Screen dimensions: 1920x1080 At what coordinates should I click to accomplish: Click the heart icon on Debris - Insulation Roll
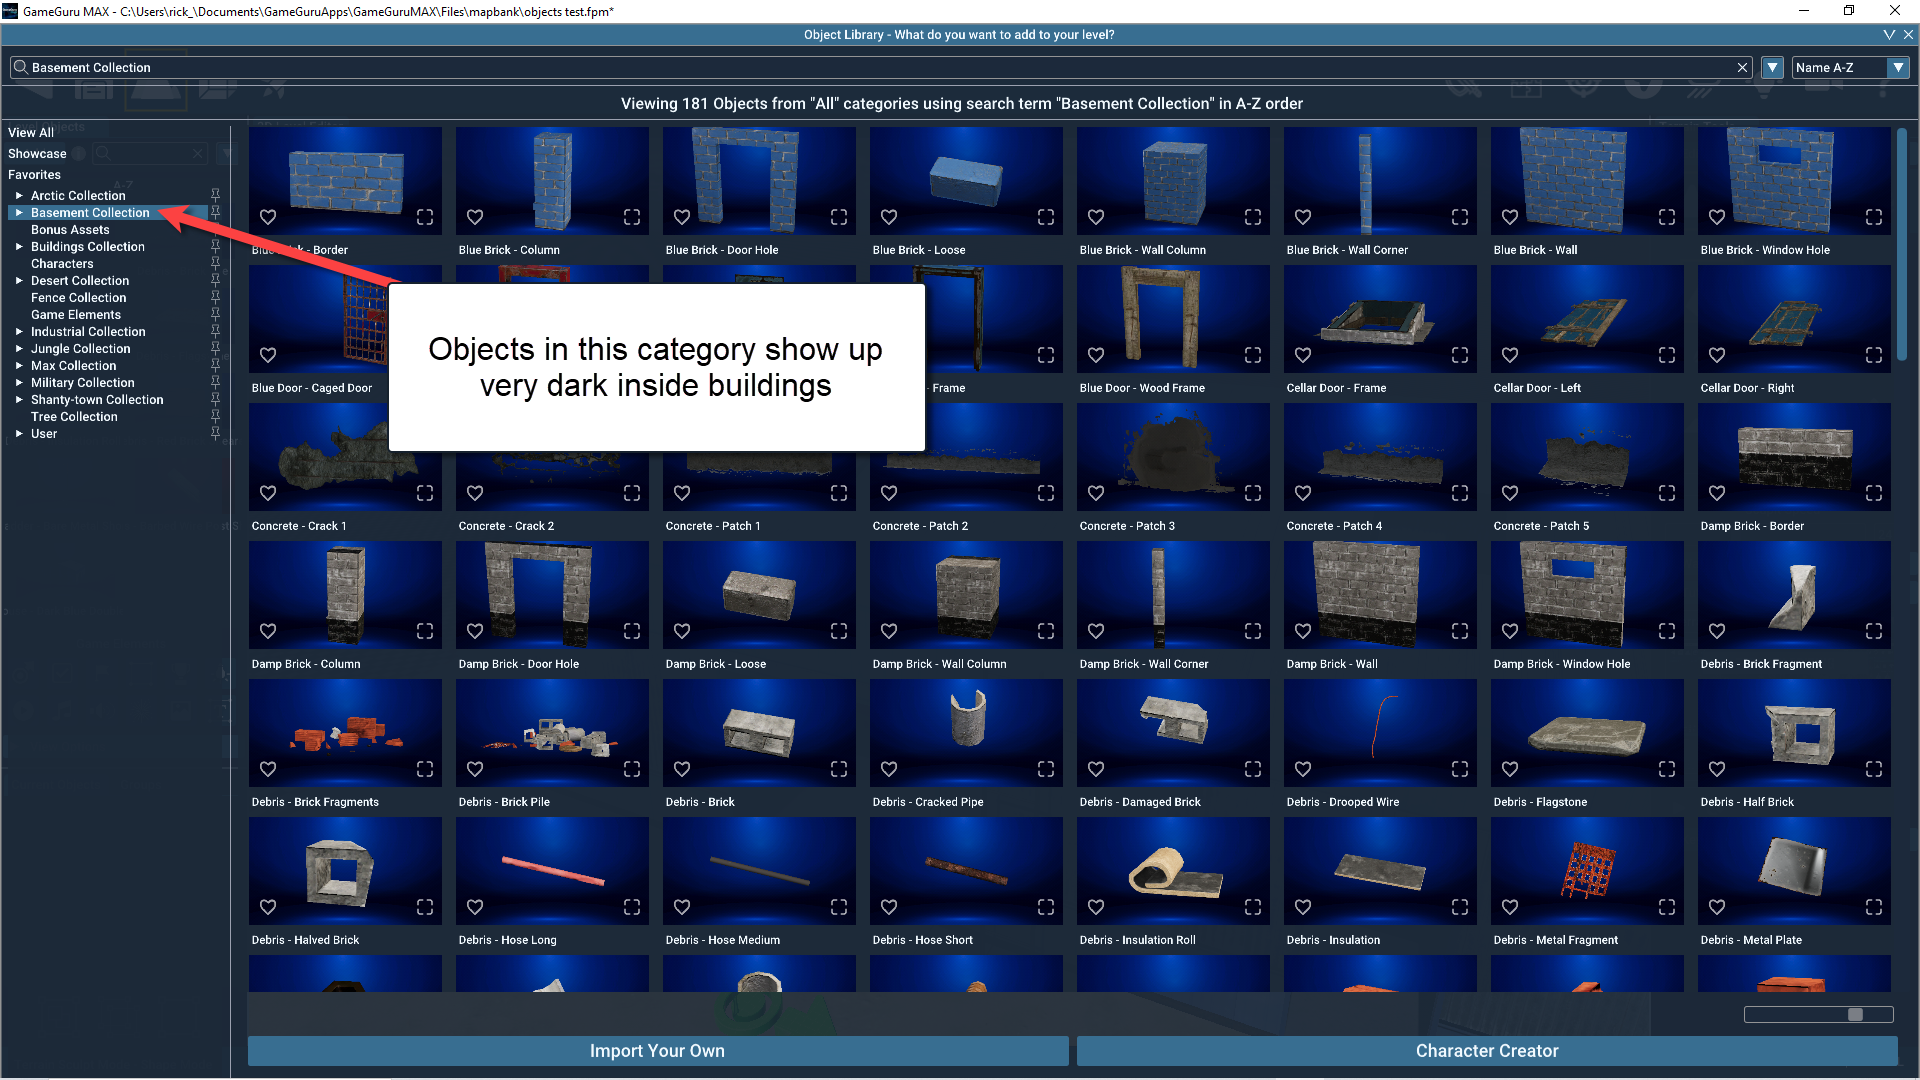tap(1096, 907)
